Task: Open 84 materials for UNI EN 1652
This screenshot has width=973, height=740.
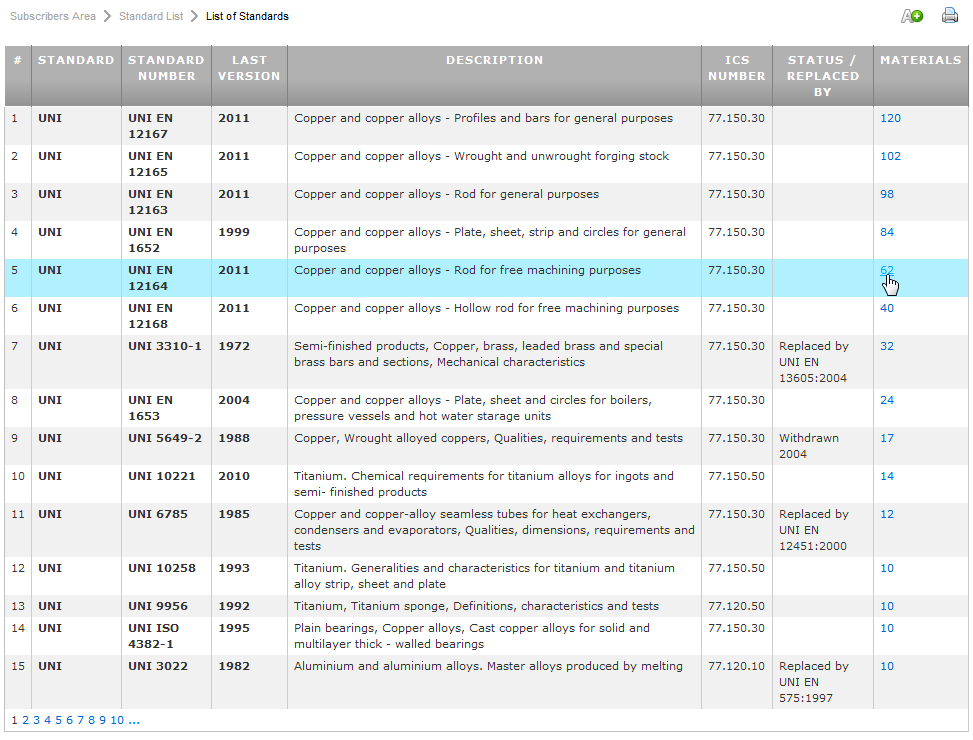Action: point(887,232)
